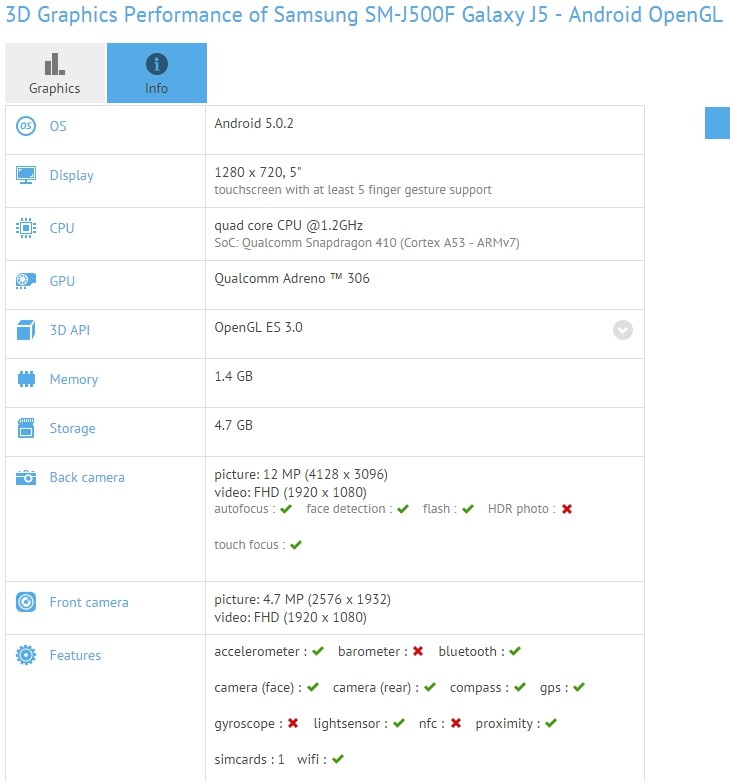Click the quad core CPU @1.2GHz text
The height and width of the screenshot is (781, 730).
288,226
